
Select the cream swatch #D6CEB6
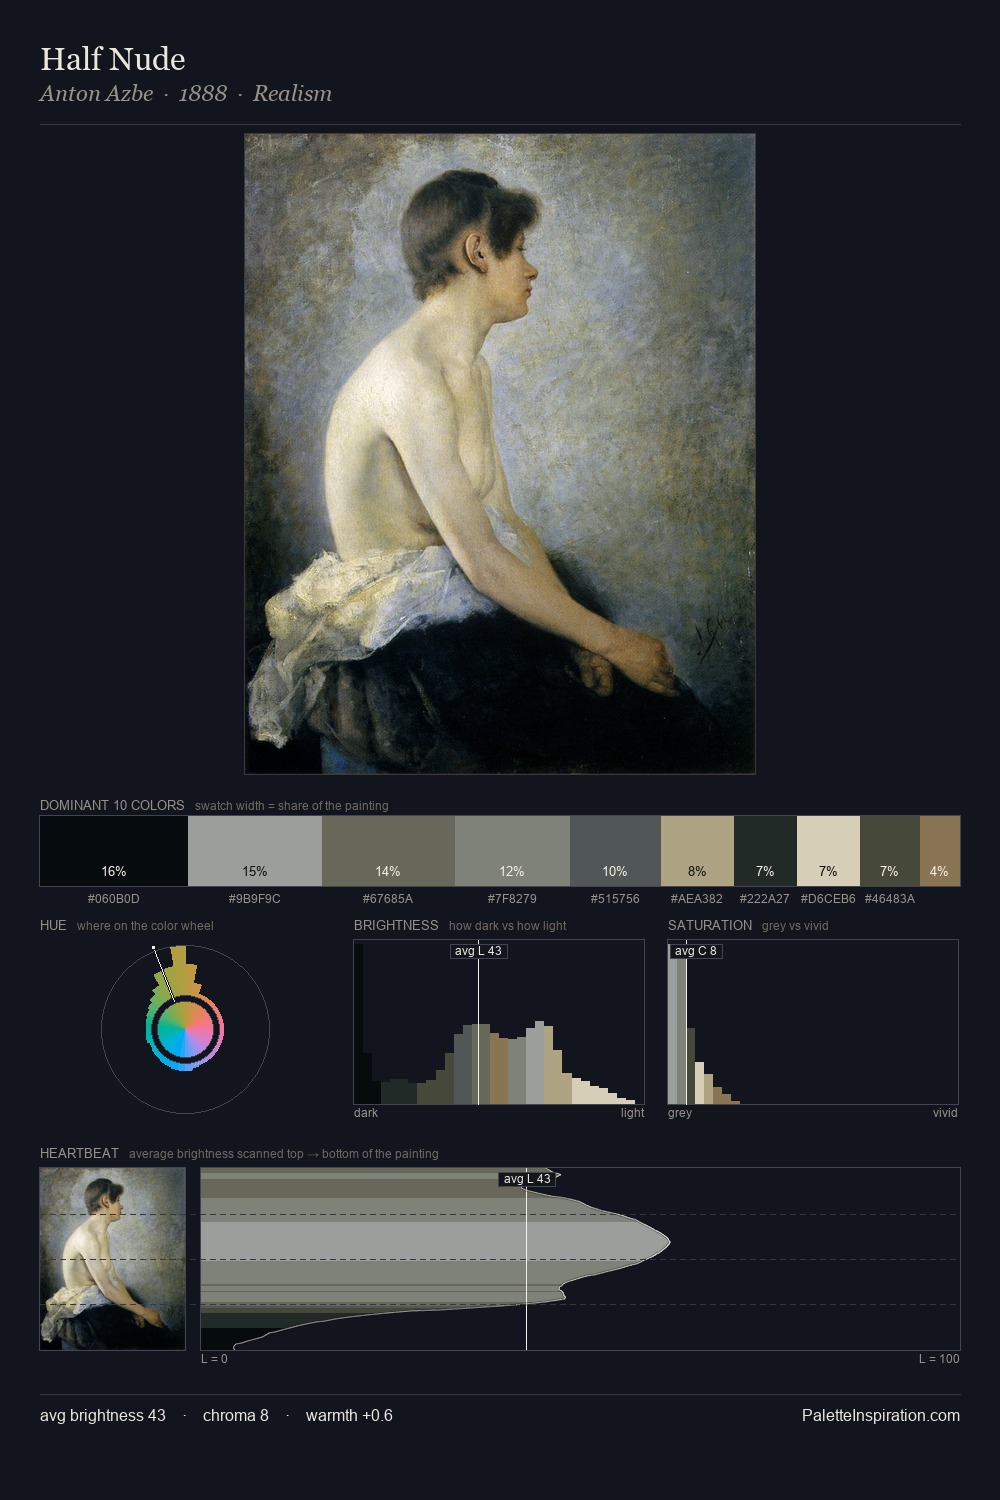[828, 851]
